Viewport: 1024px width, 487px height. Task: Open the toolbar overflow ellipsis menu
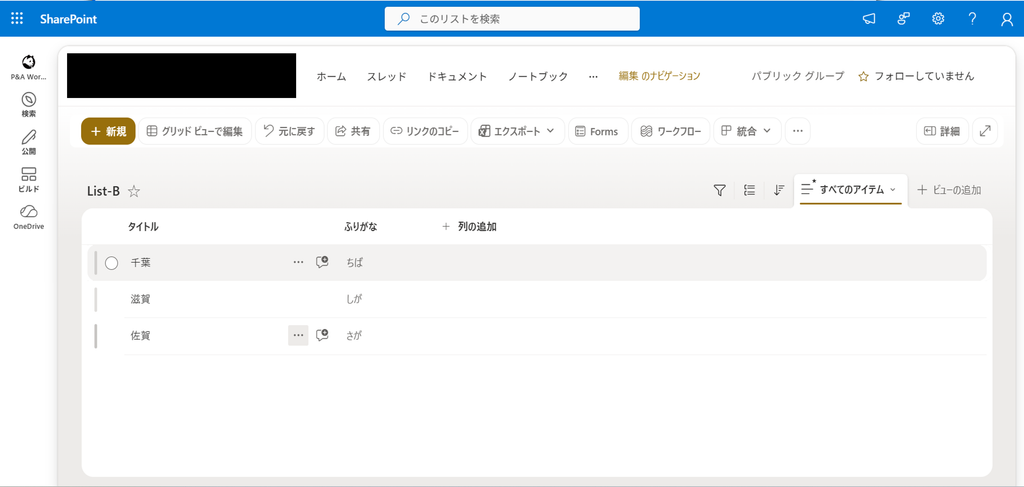click(797, 131)
